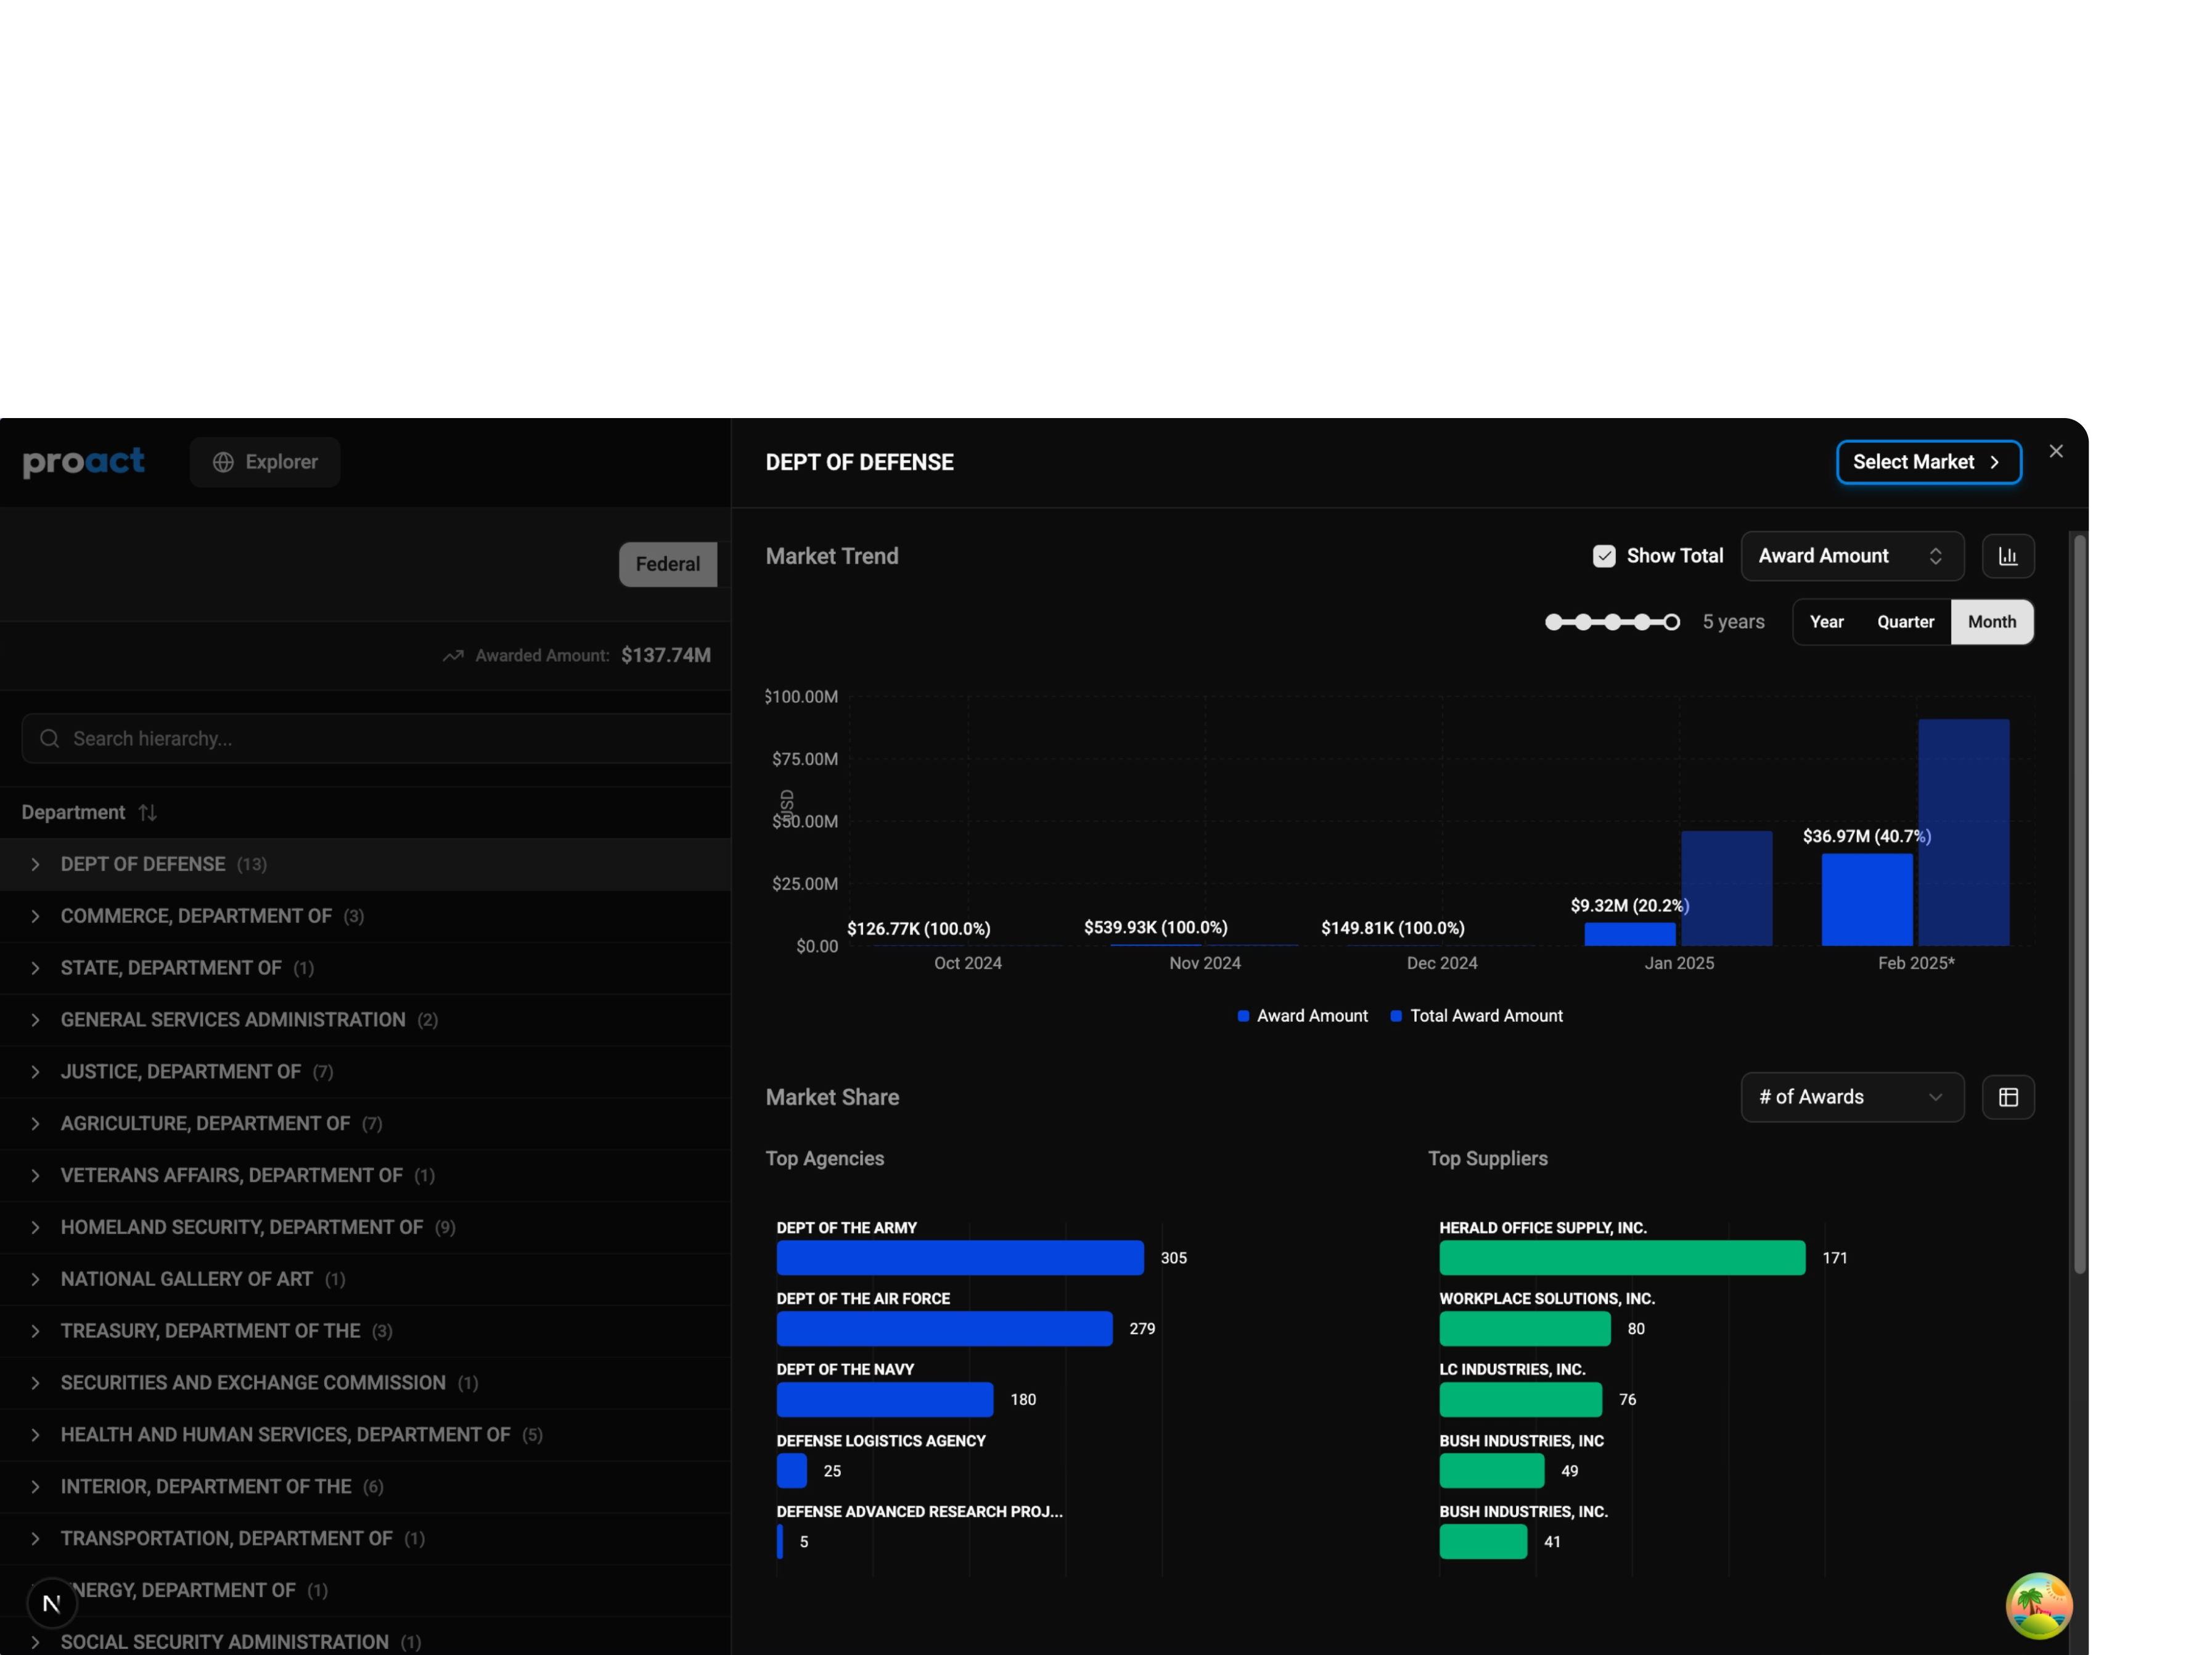Toggle the Show Total checkbox
This screenshot has width=2212, height=1655.
click(x=1604, y=556)
